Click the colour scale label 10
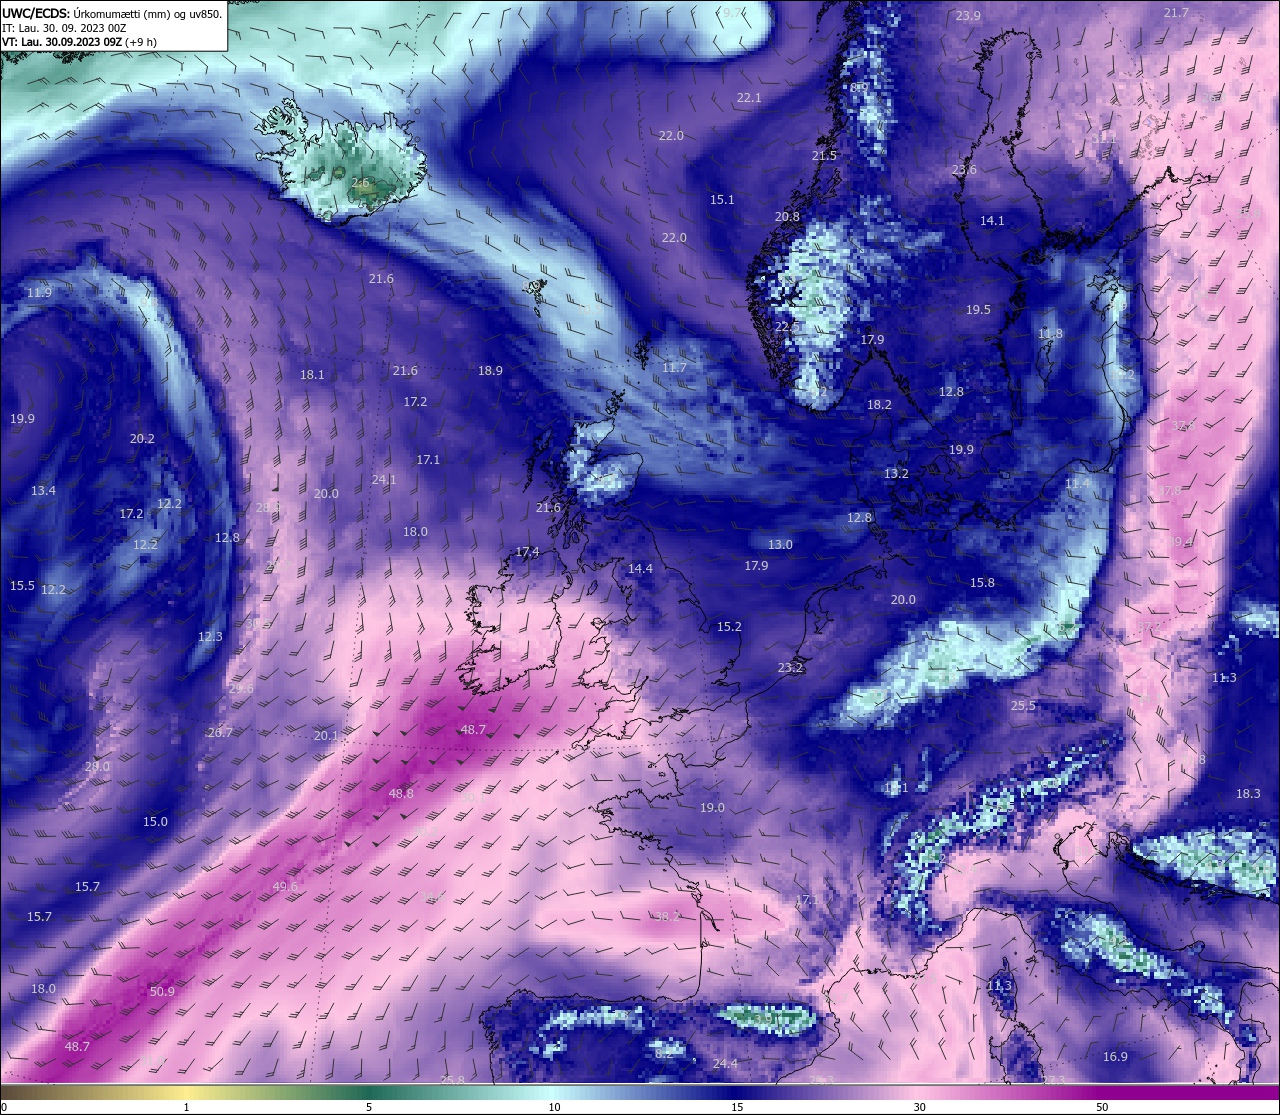The image size is (1280, 1115). [x=553, y=1107]
